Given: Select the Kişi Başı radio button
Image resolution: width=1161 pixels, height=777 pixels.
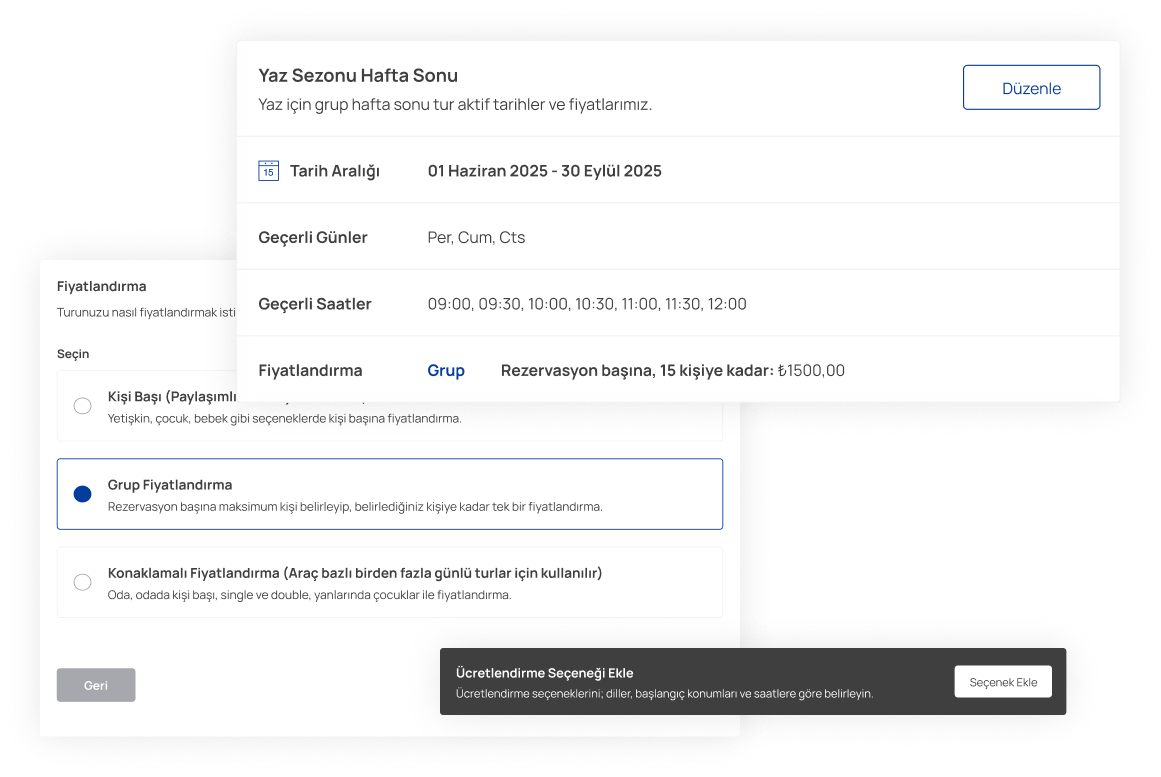Looking at the screenshot, I should [83, 406].
